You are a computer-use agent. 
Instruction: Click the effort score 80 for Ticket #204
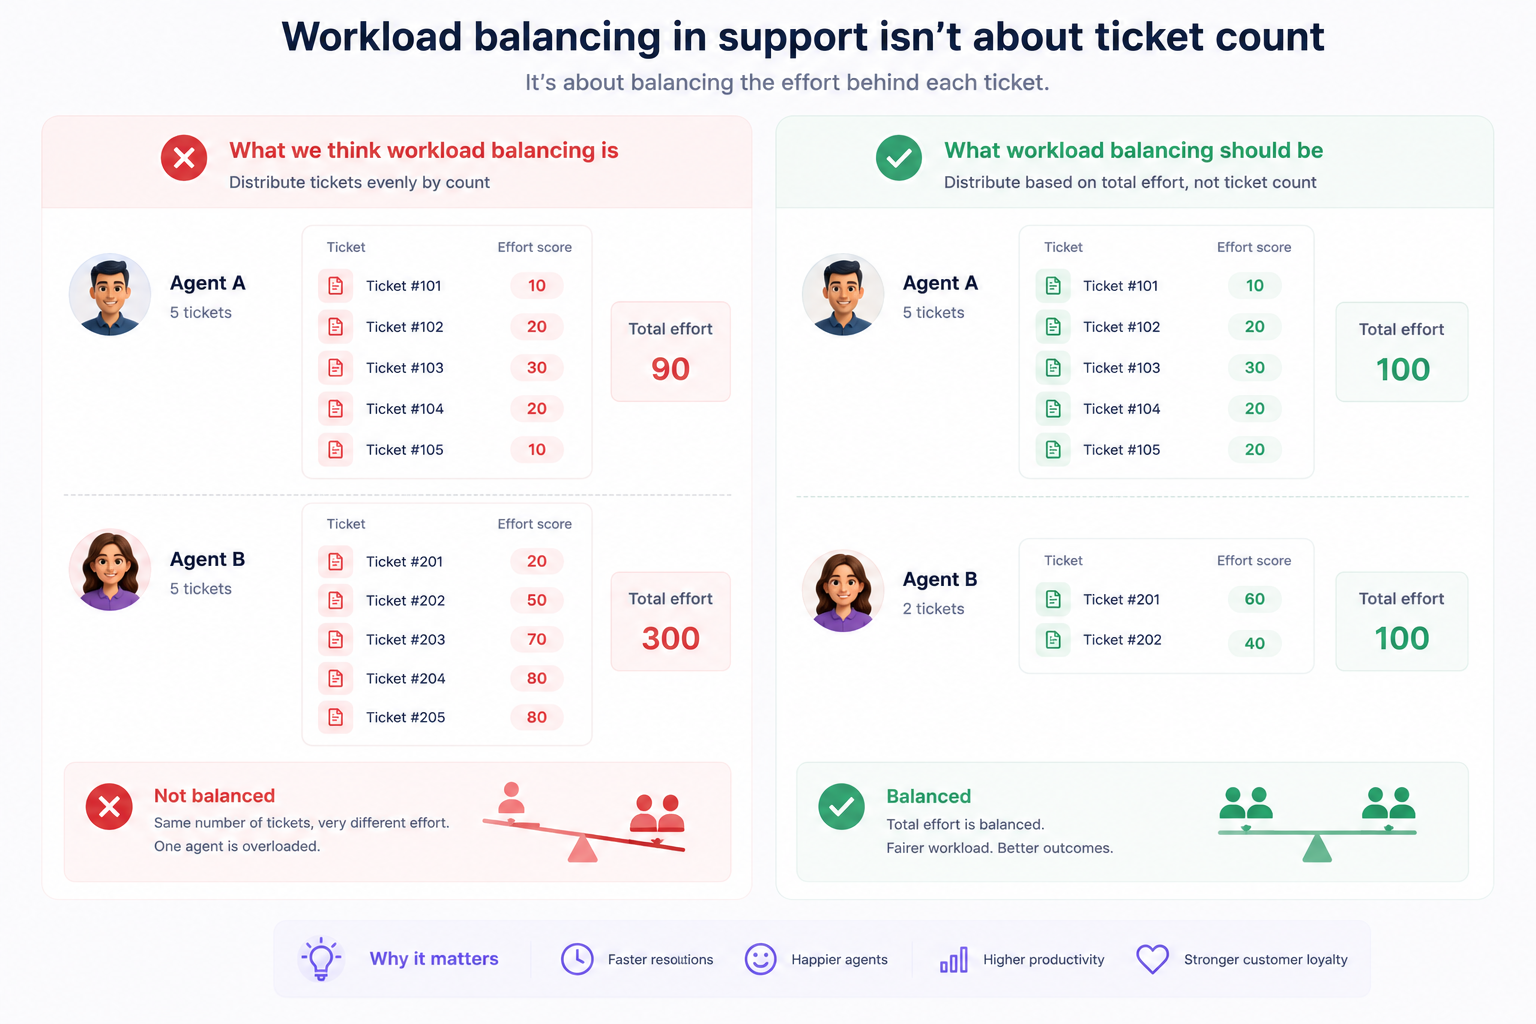pos(537,678)
